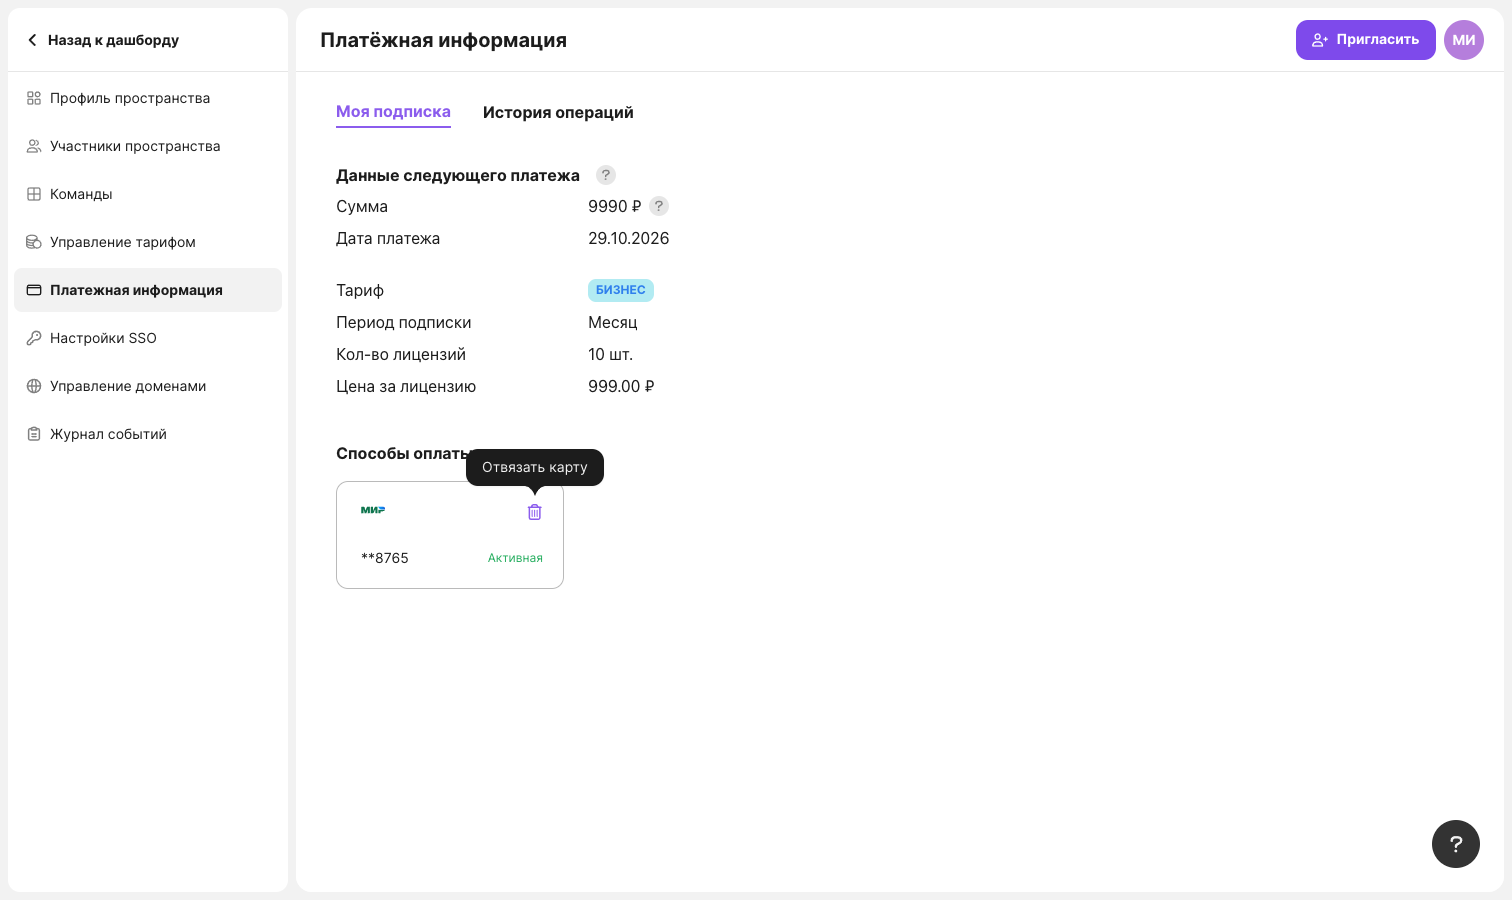Viewport: 1512px width, 900px height.
Task: Click help icon next to 9990 ₽ amount
Action: (659, 206)
